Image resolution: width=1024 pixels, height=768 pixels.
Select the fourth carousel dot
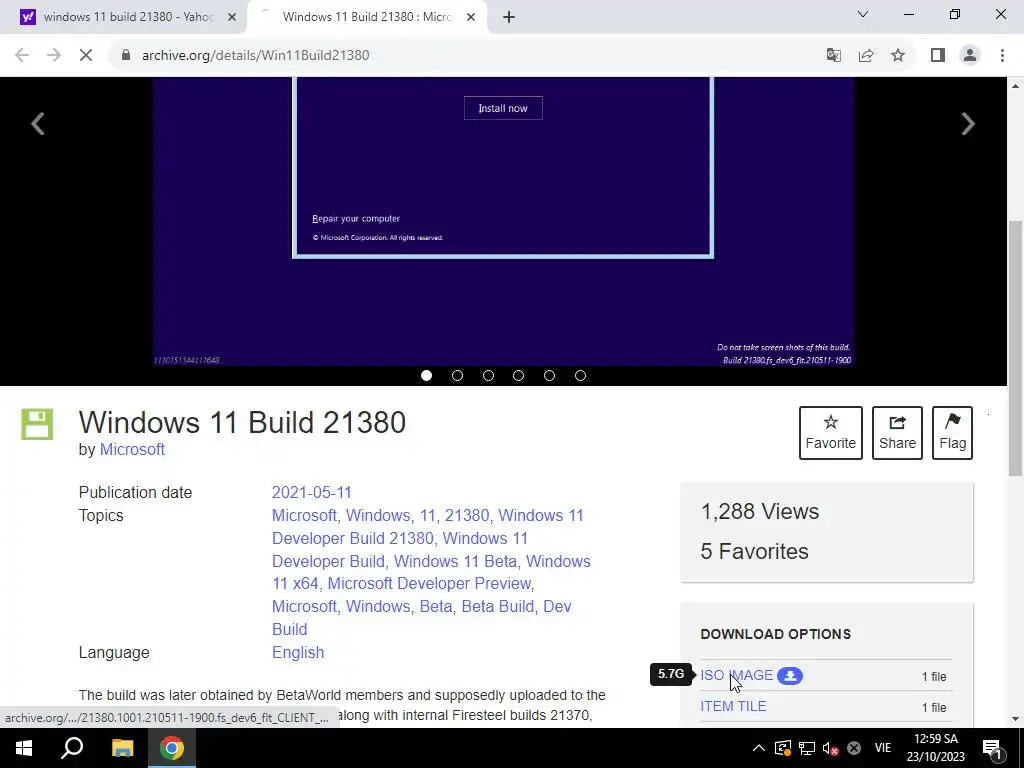pos(519,376)
